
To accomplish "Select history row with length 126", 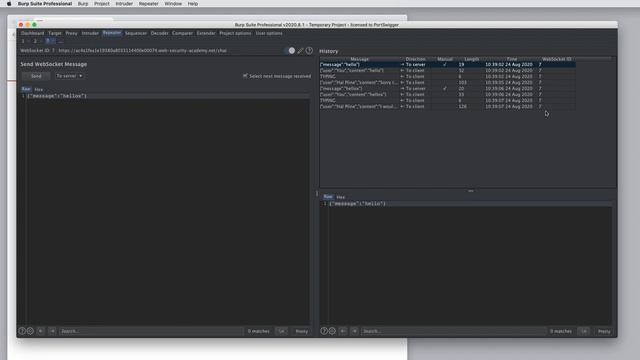I will (x=448, y=107).
